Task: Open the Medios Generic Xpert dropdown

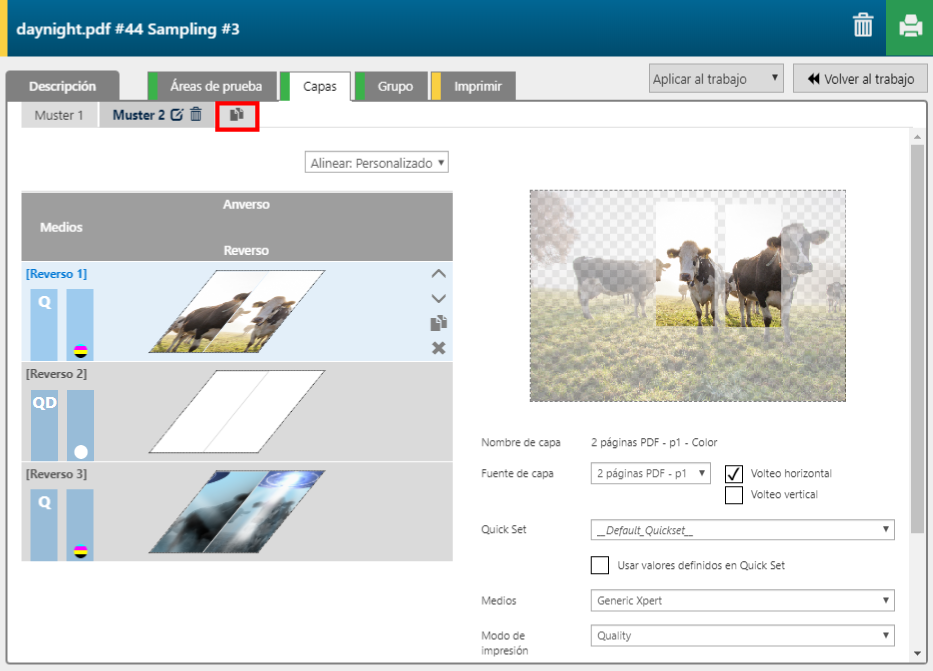Action: tap(742, 601)
